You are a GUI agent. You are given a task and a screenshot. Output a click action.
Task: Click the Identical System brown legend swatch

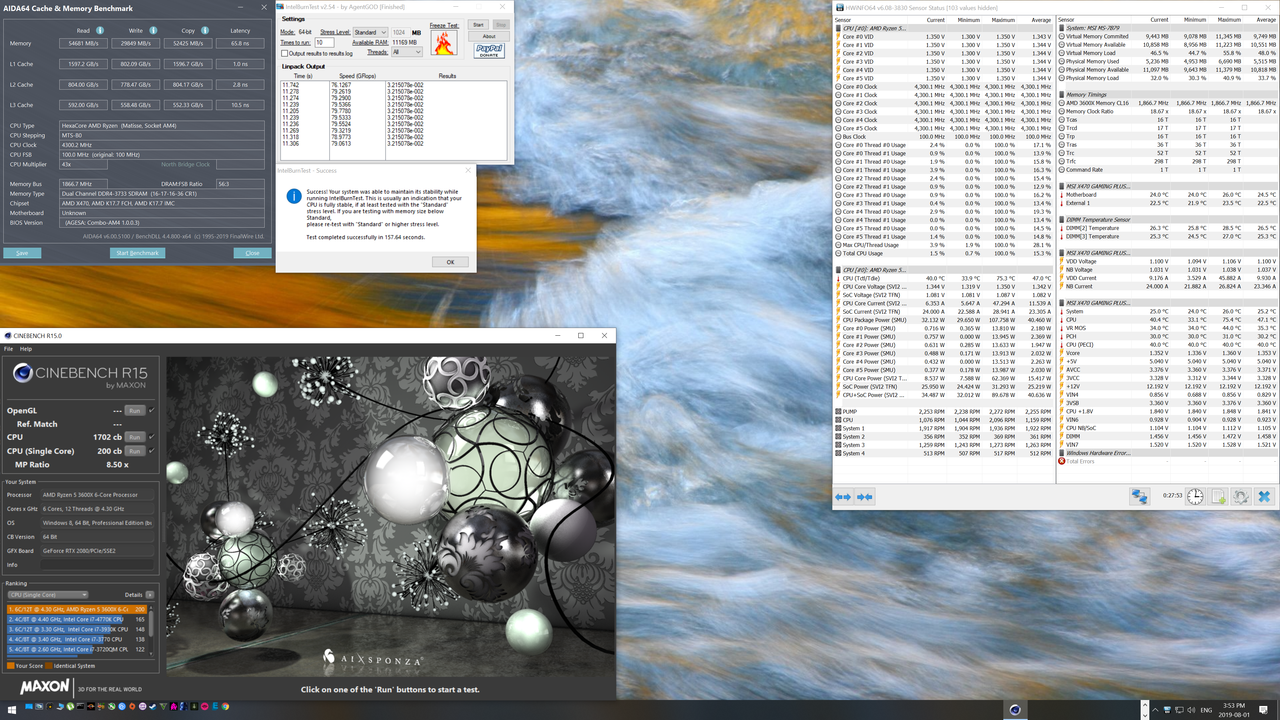(49, 665)
